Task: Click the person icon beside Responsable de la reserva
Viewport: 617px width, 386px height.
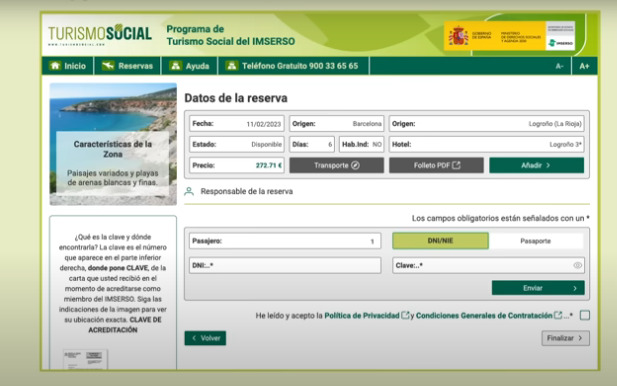Action: 189,191
